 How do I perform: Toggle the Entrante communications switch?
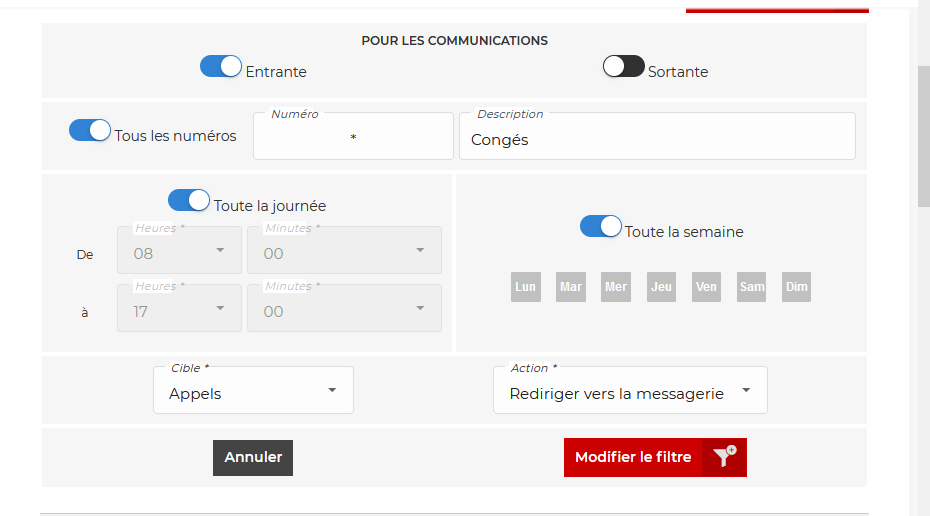221,66
